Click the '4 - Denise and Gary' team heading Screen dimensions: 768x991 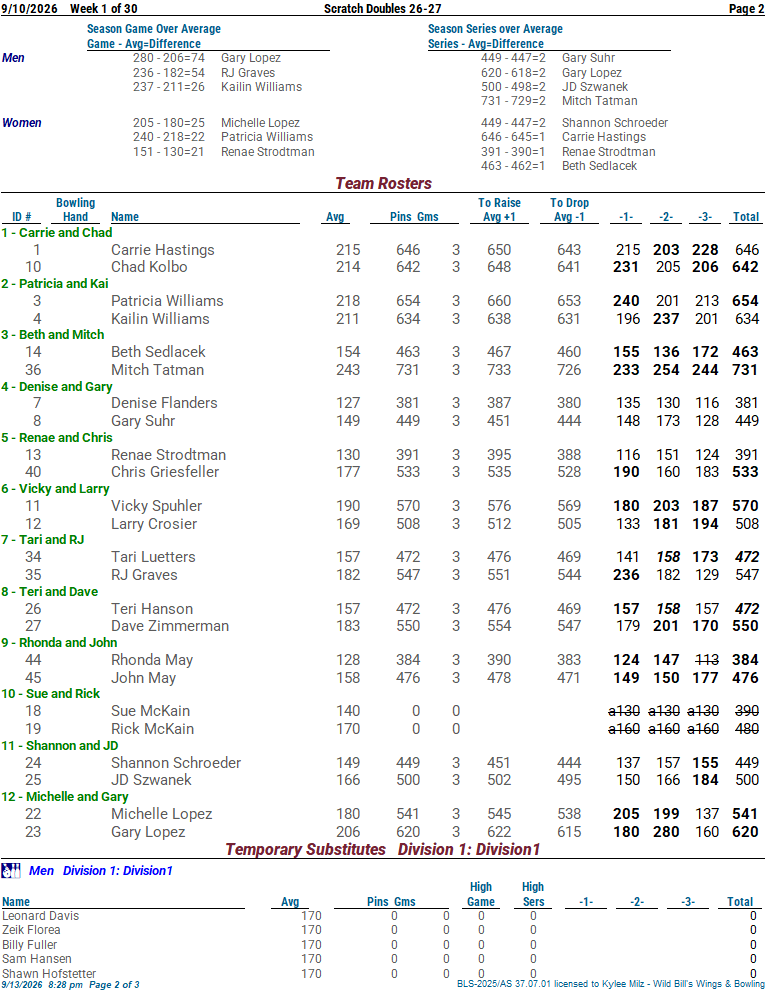[57, 386]
